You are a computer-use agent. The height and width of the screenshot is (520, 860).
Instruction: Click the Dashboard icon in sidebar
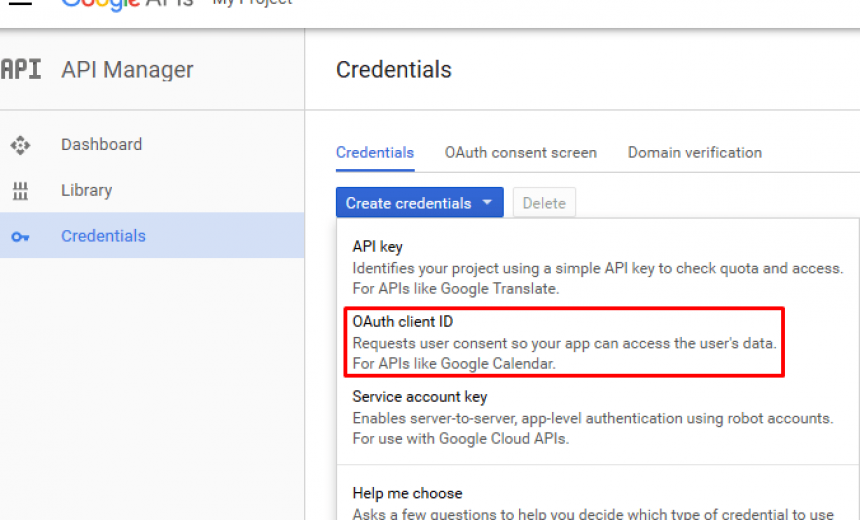click(20, 145)
